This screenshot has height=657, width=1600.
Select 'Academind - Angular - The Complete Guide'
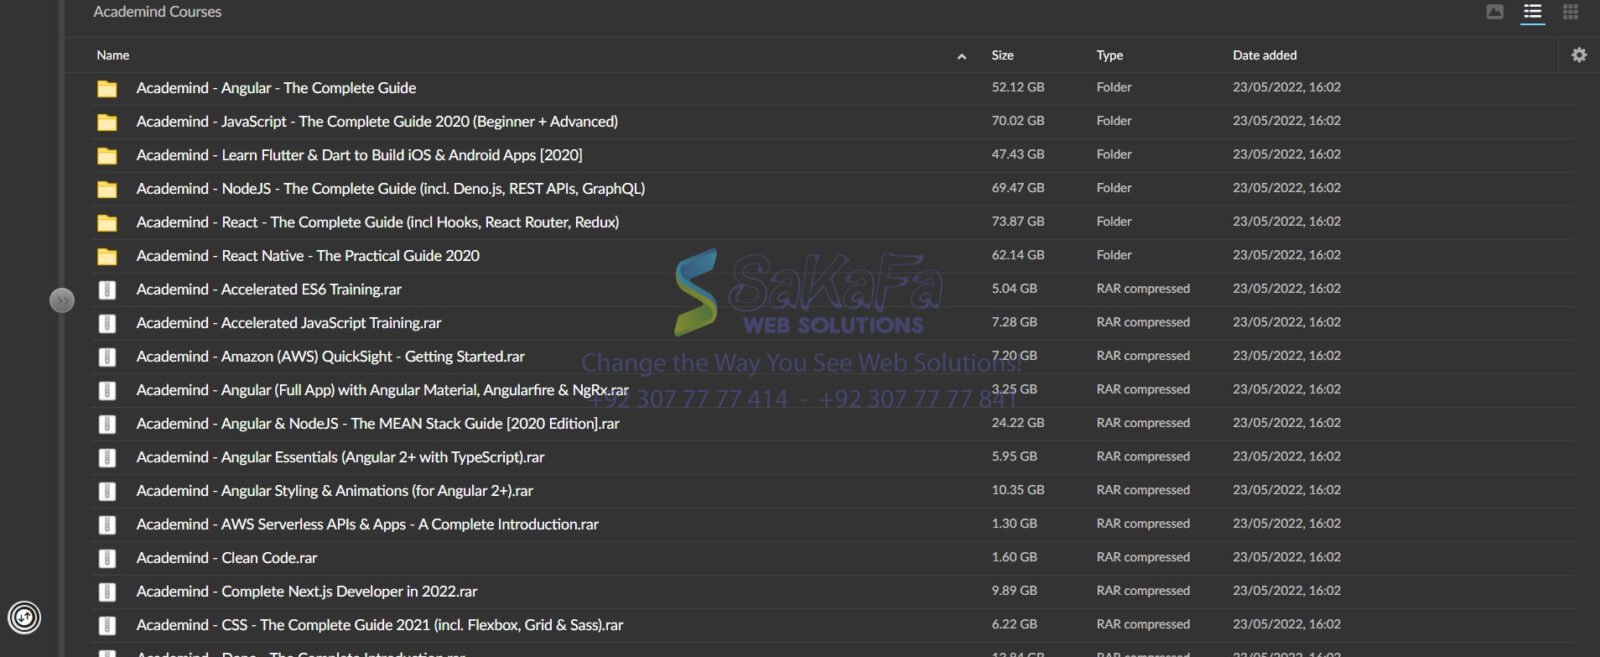coord(276,88)
